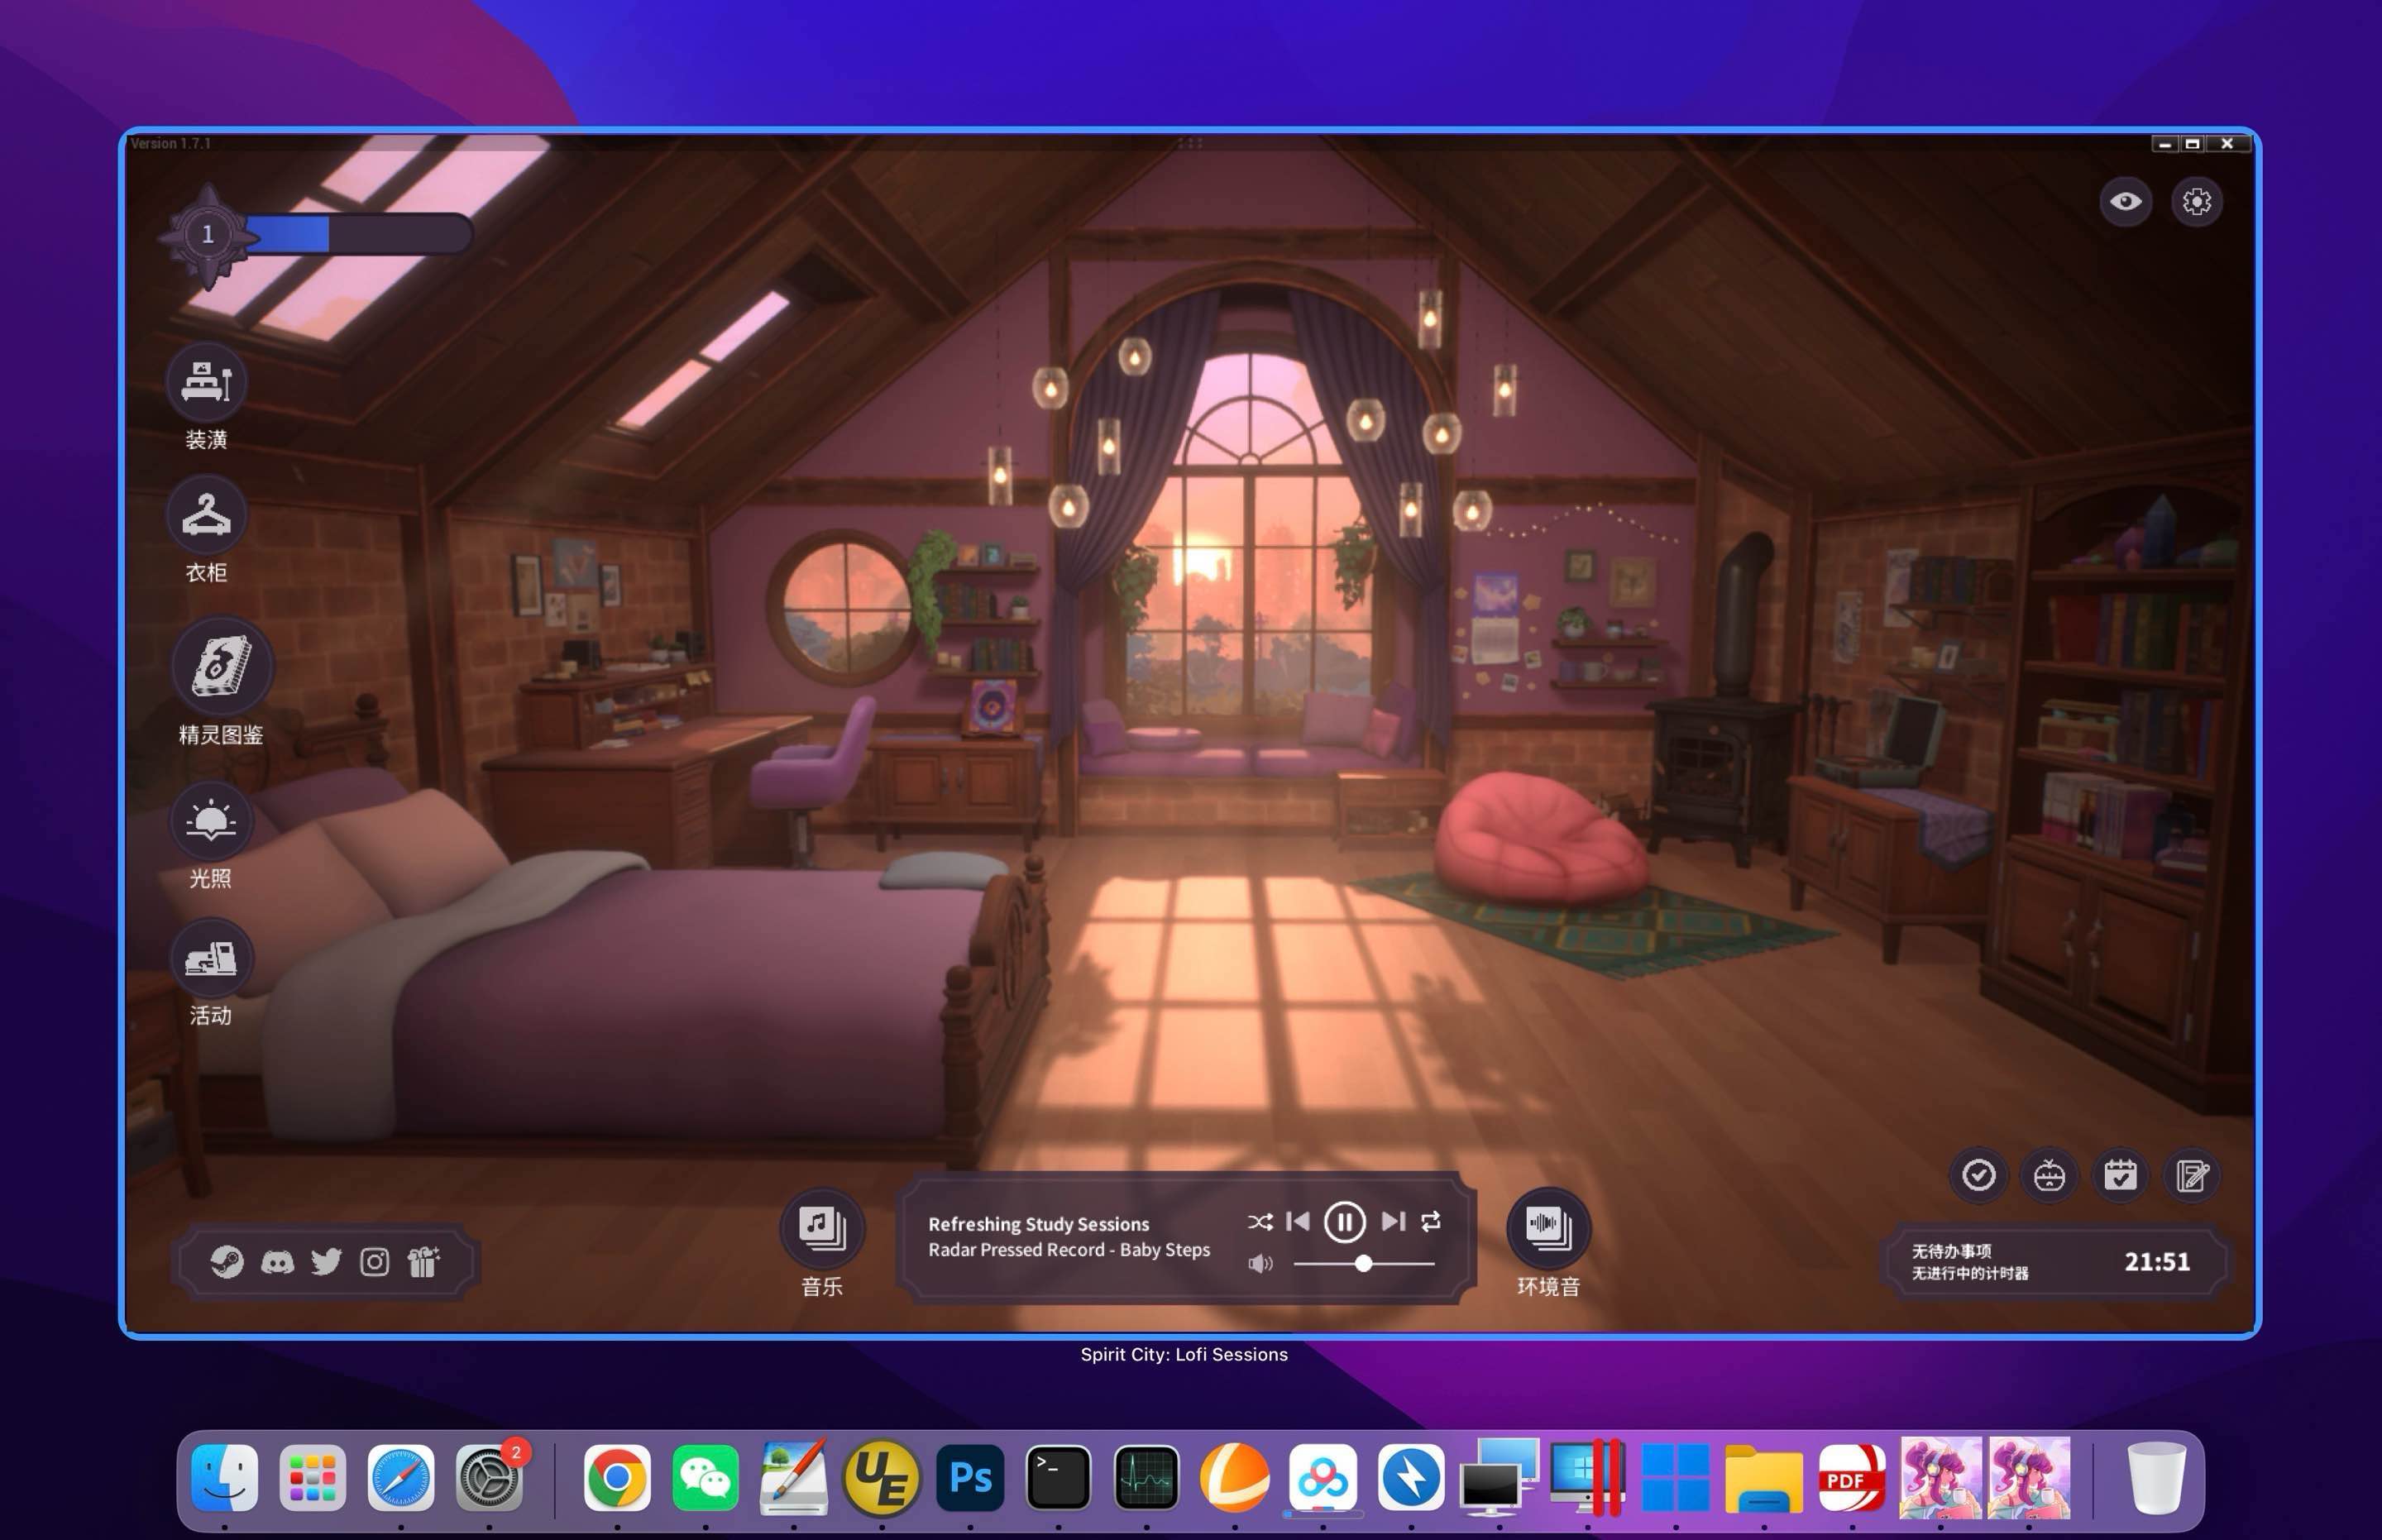Minimize the Spirit City game window
The image size is (2382, 1540).
click(x=2165, y=144)
